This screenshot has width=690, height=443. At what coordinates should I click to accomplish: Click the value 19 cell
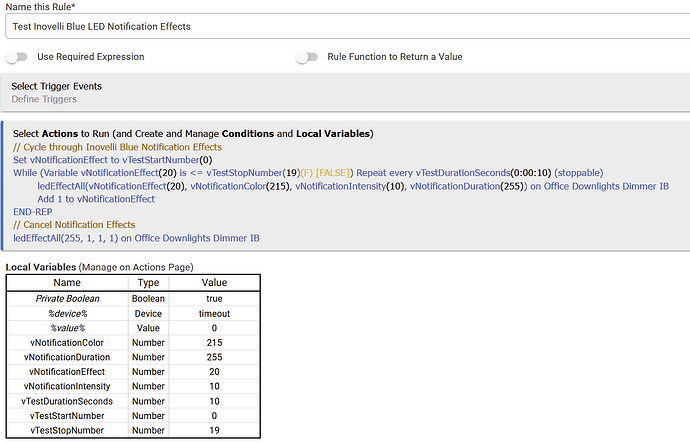tap(214, 430)
